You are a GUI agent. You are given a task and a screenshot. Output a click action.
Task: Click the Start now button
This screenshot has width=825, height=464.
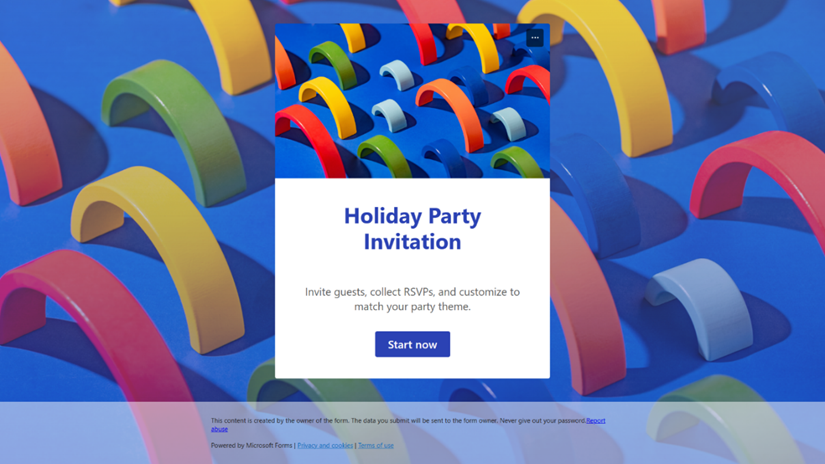pos(412,344)
